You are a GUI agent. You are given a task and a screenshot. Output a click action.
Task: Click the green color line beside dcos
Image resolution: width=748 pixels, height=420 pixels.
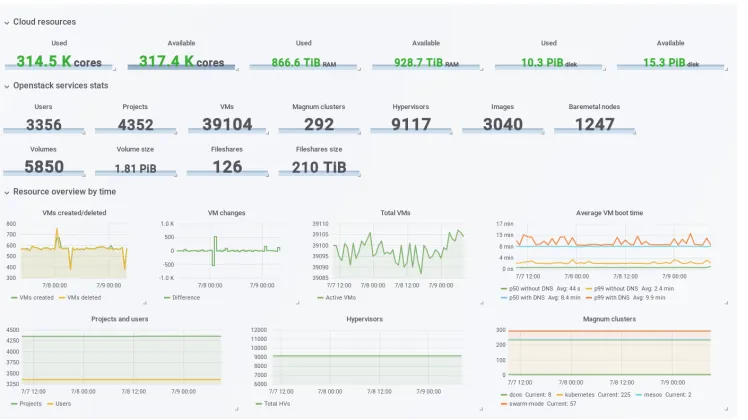tap(504, 395)
